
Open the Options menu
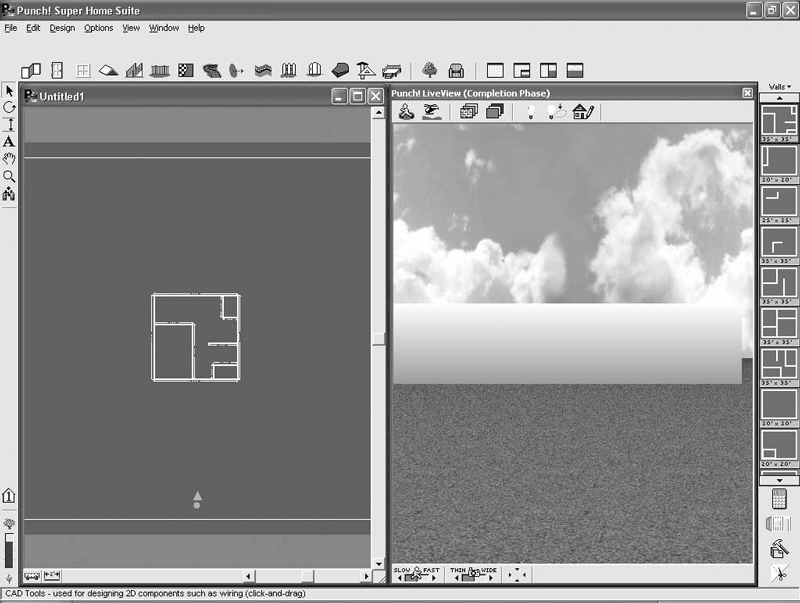(98, 28)
